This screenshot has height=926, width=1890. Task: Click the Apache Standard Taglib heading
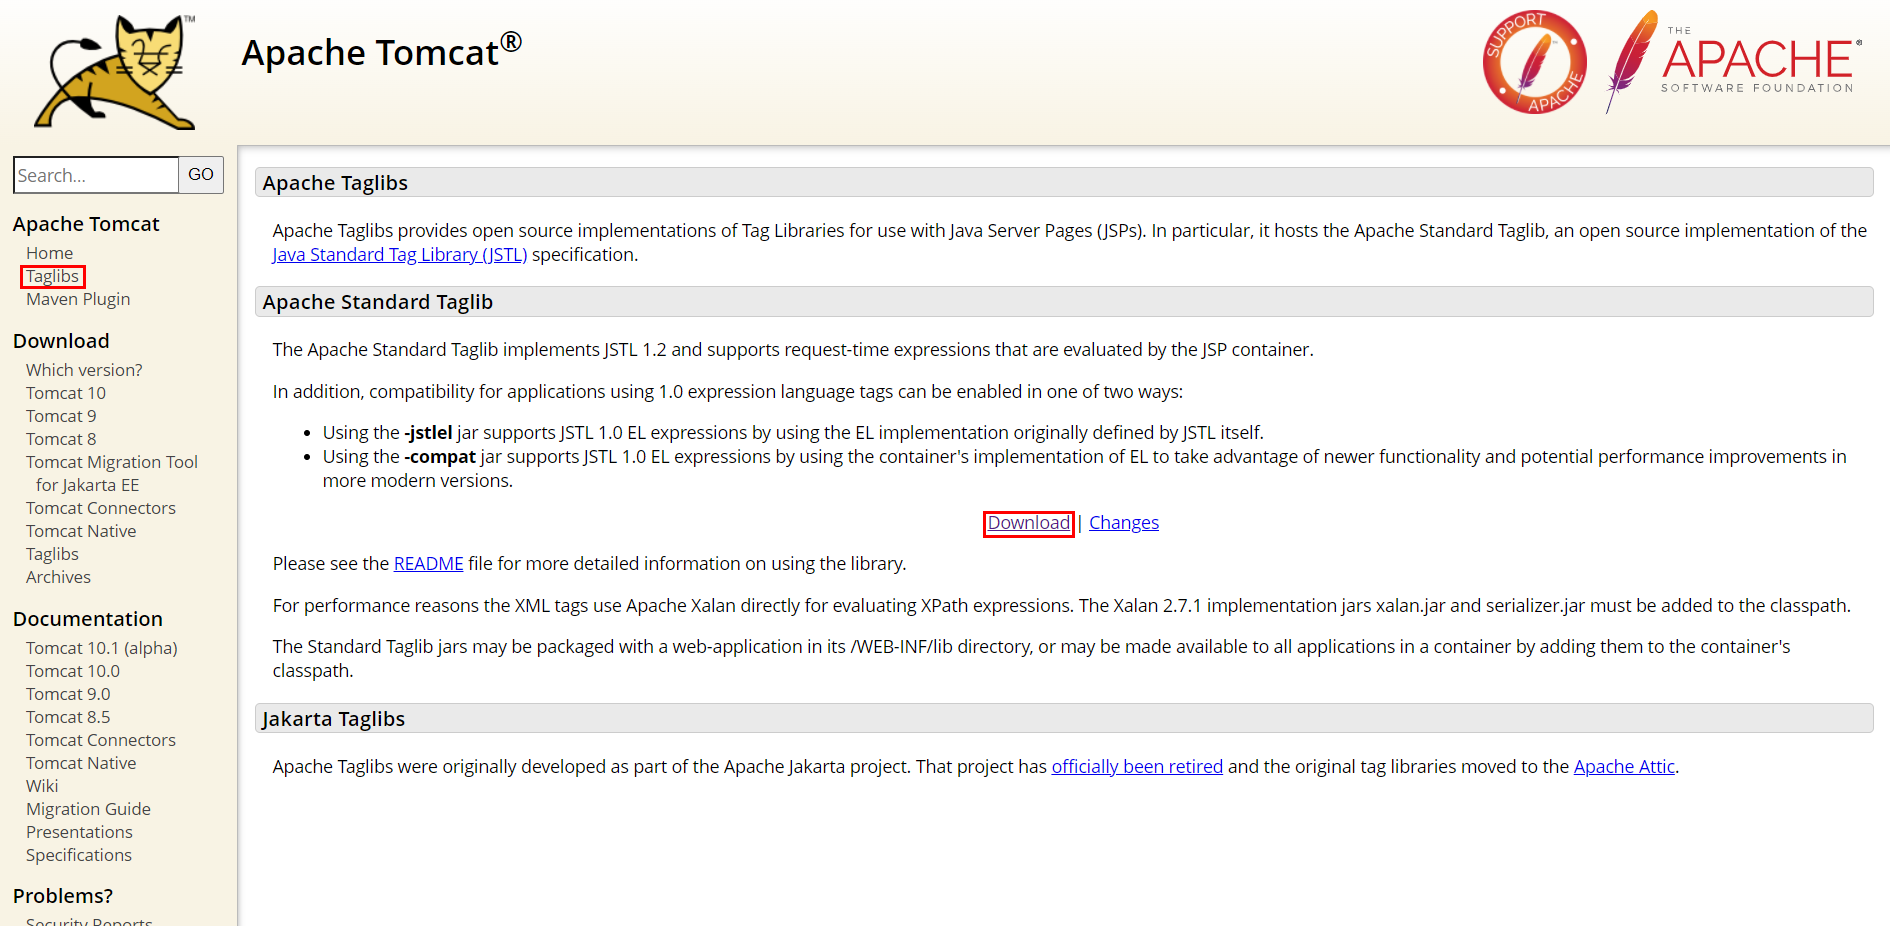point(378,302)
